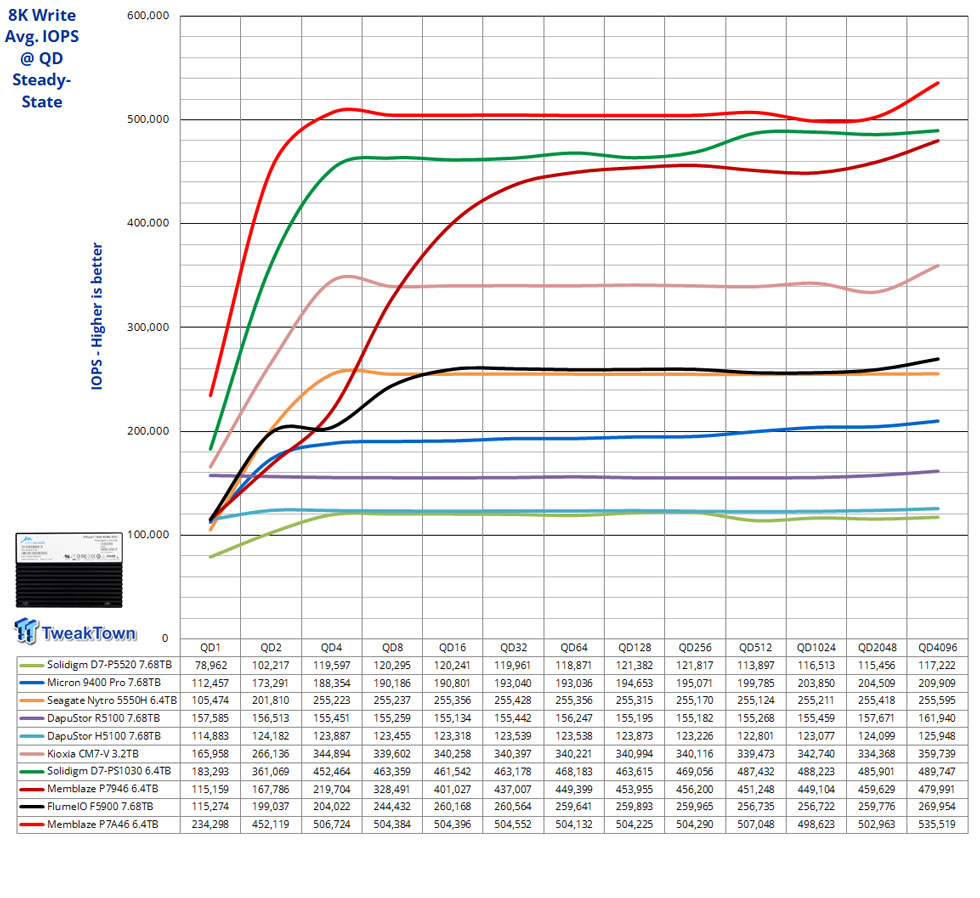Click the QD512 column header
980x898 pixels.
pos(756,647)
